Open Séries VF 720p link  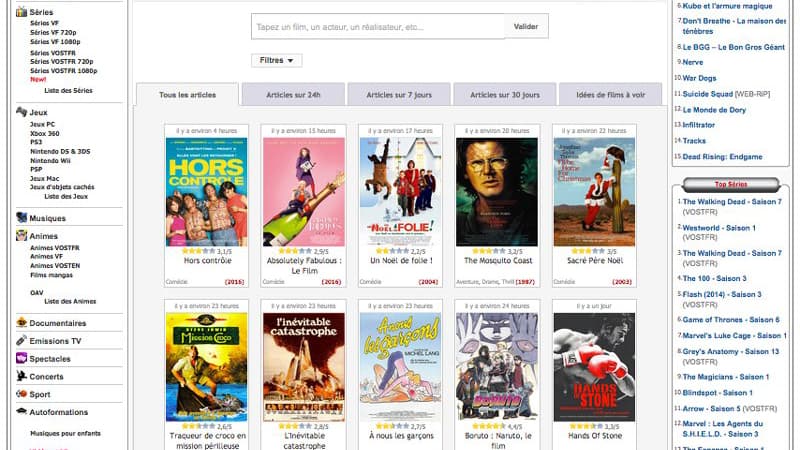(53, 32)
